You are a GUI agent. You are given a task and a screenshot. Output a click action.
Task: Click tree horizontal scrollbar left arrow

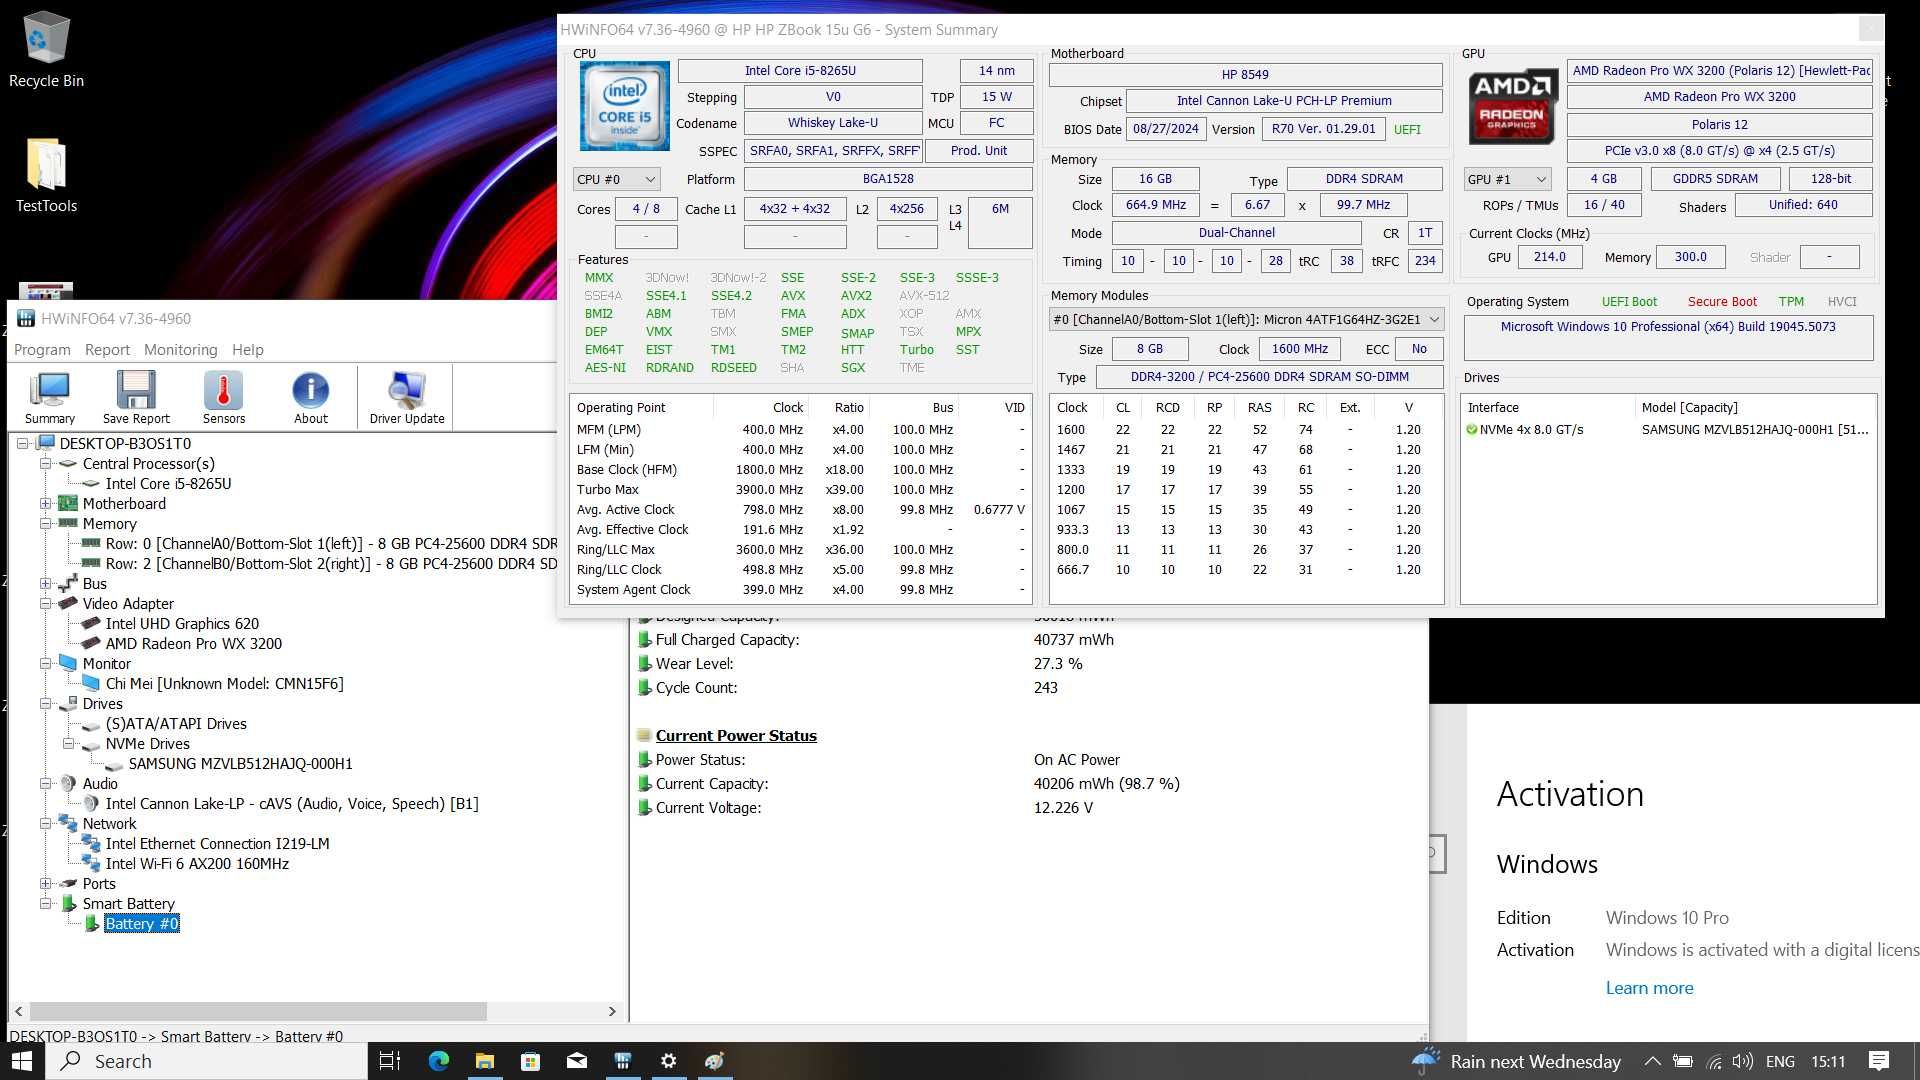(x=18, y=1011)
